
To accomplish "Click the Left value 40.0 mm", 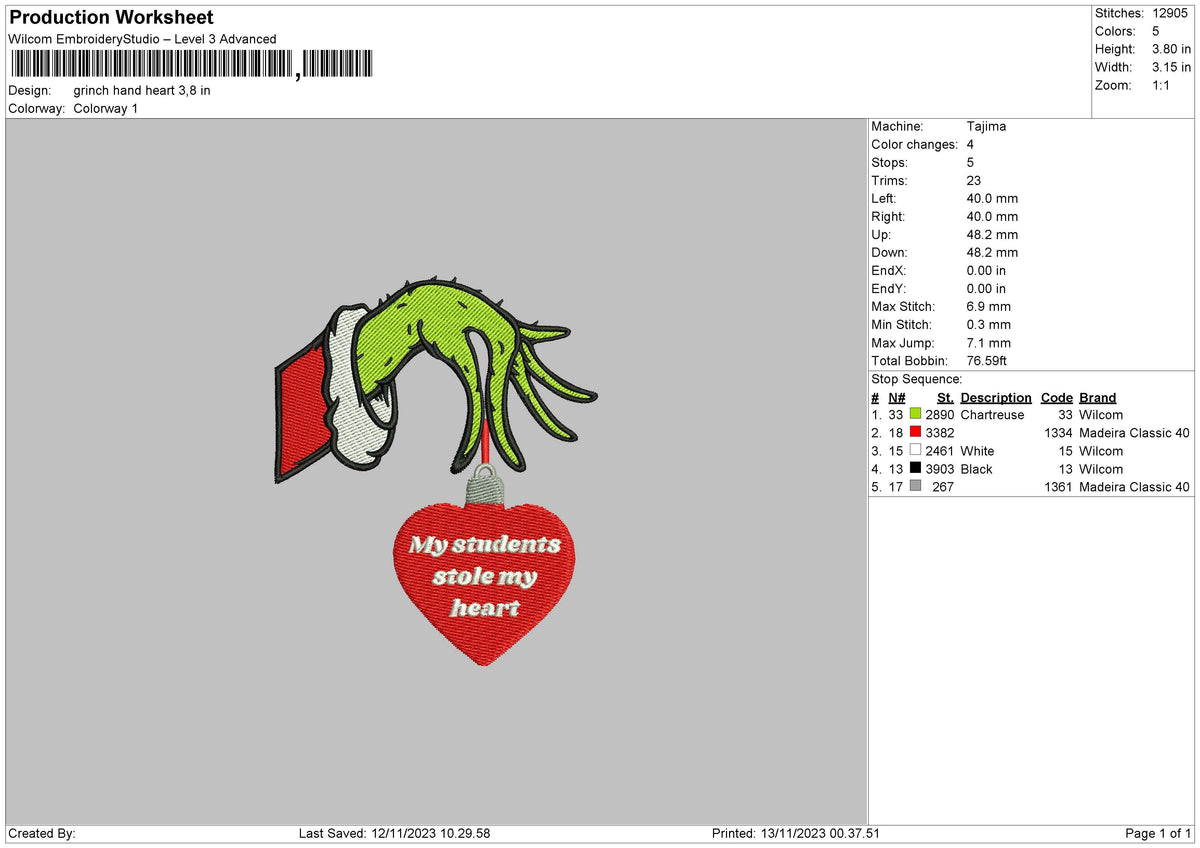I will 992,199.
